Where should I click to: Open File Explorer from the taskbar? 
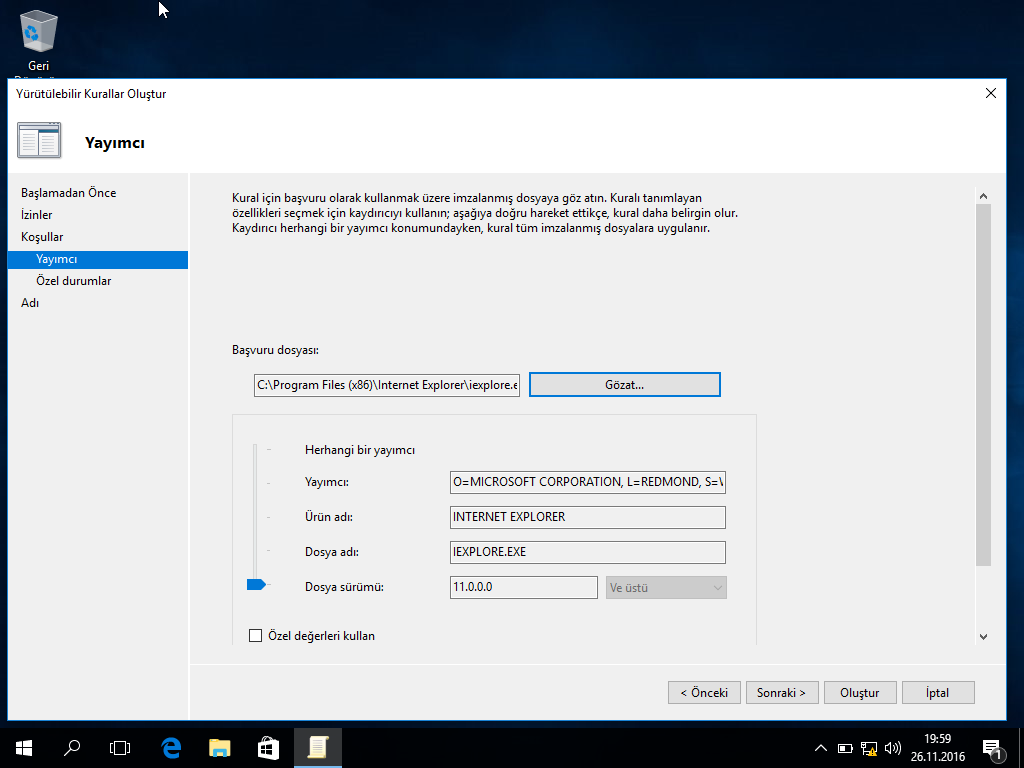tap(219, 747)
